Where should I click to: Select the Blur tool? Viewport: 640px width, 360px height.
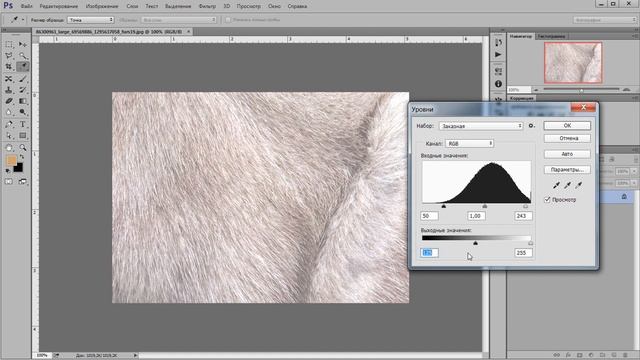(x=9, y=112)
